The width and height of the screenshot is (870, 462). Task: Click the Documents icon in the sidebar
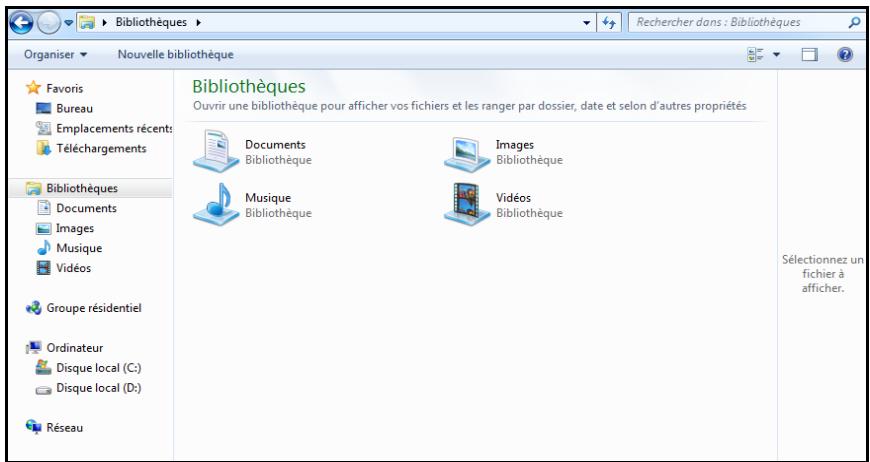coord(43,208)
